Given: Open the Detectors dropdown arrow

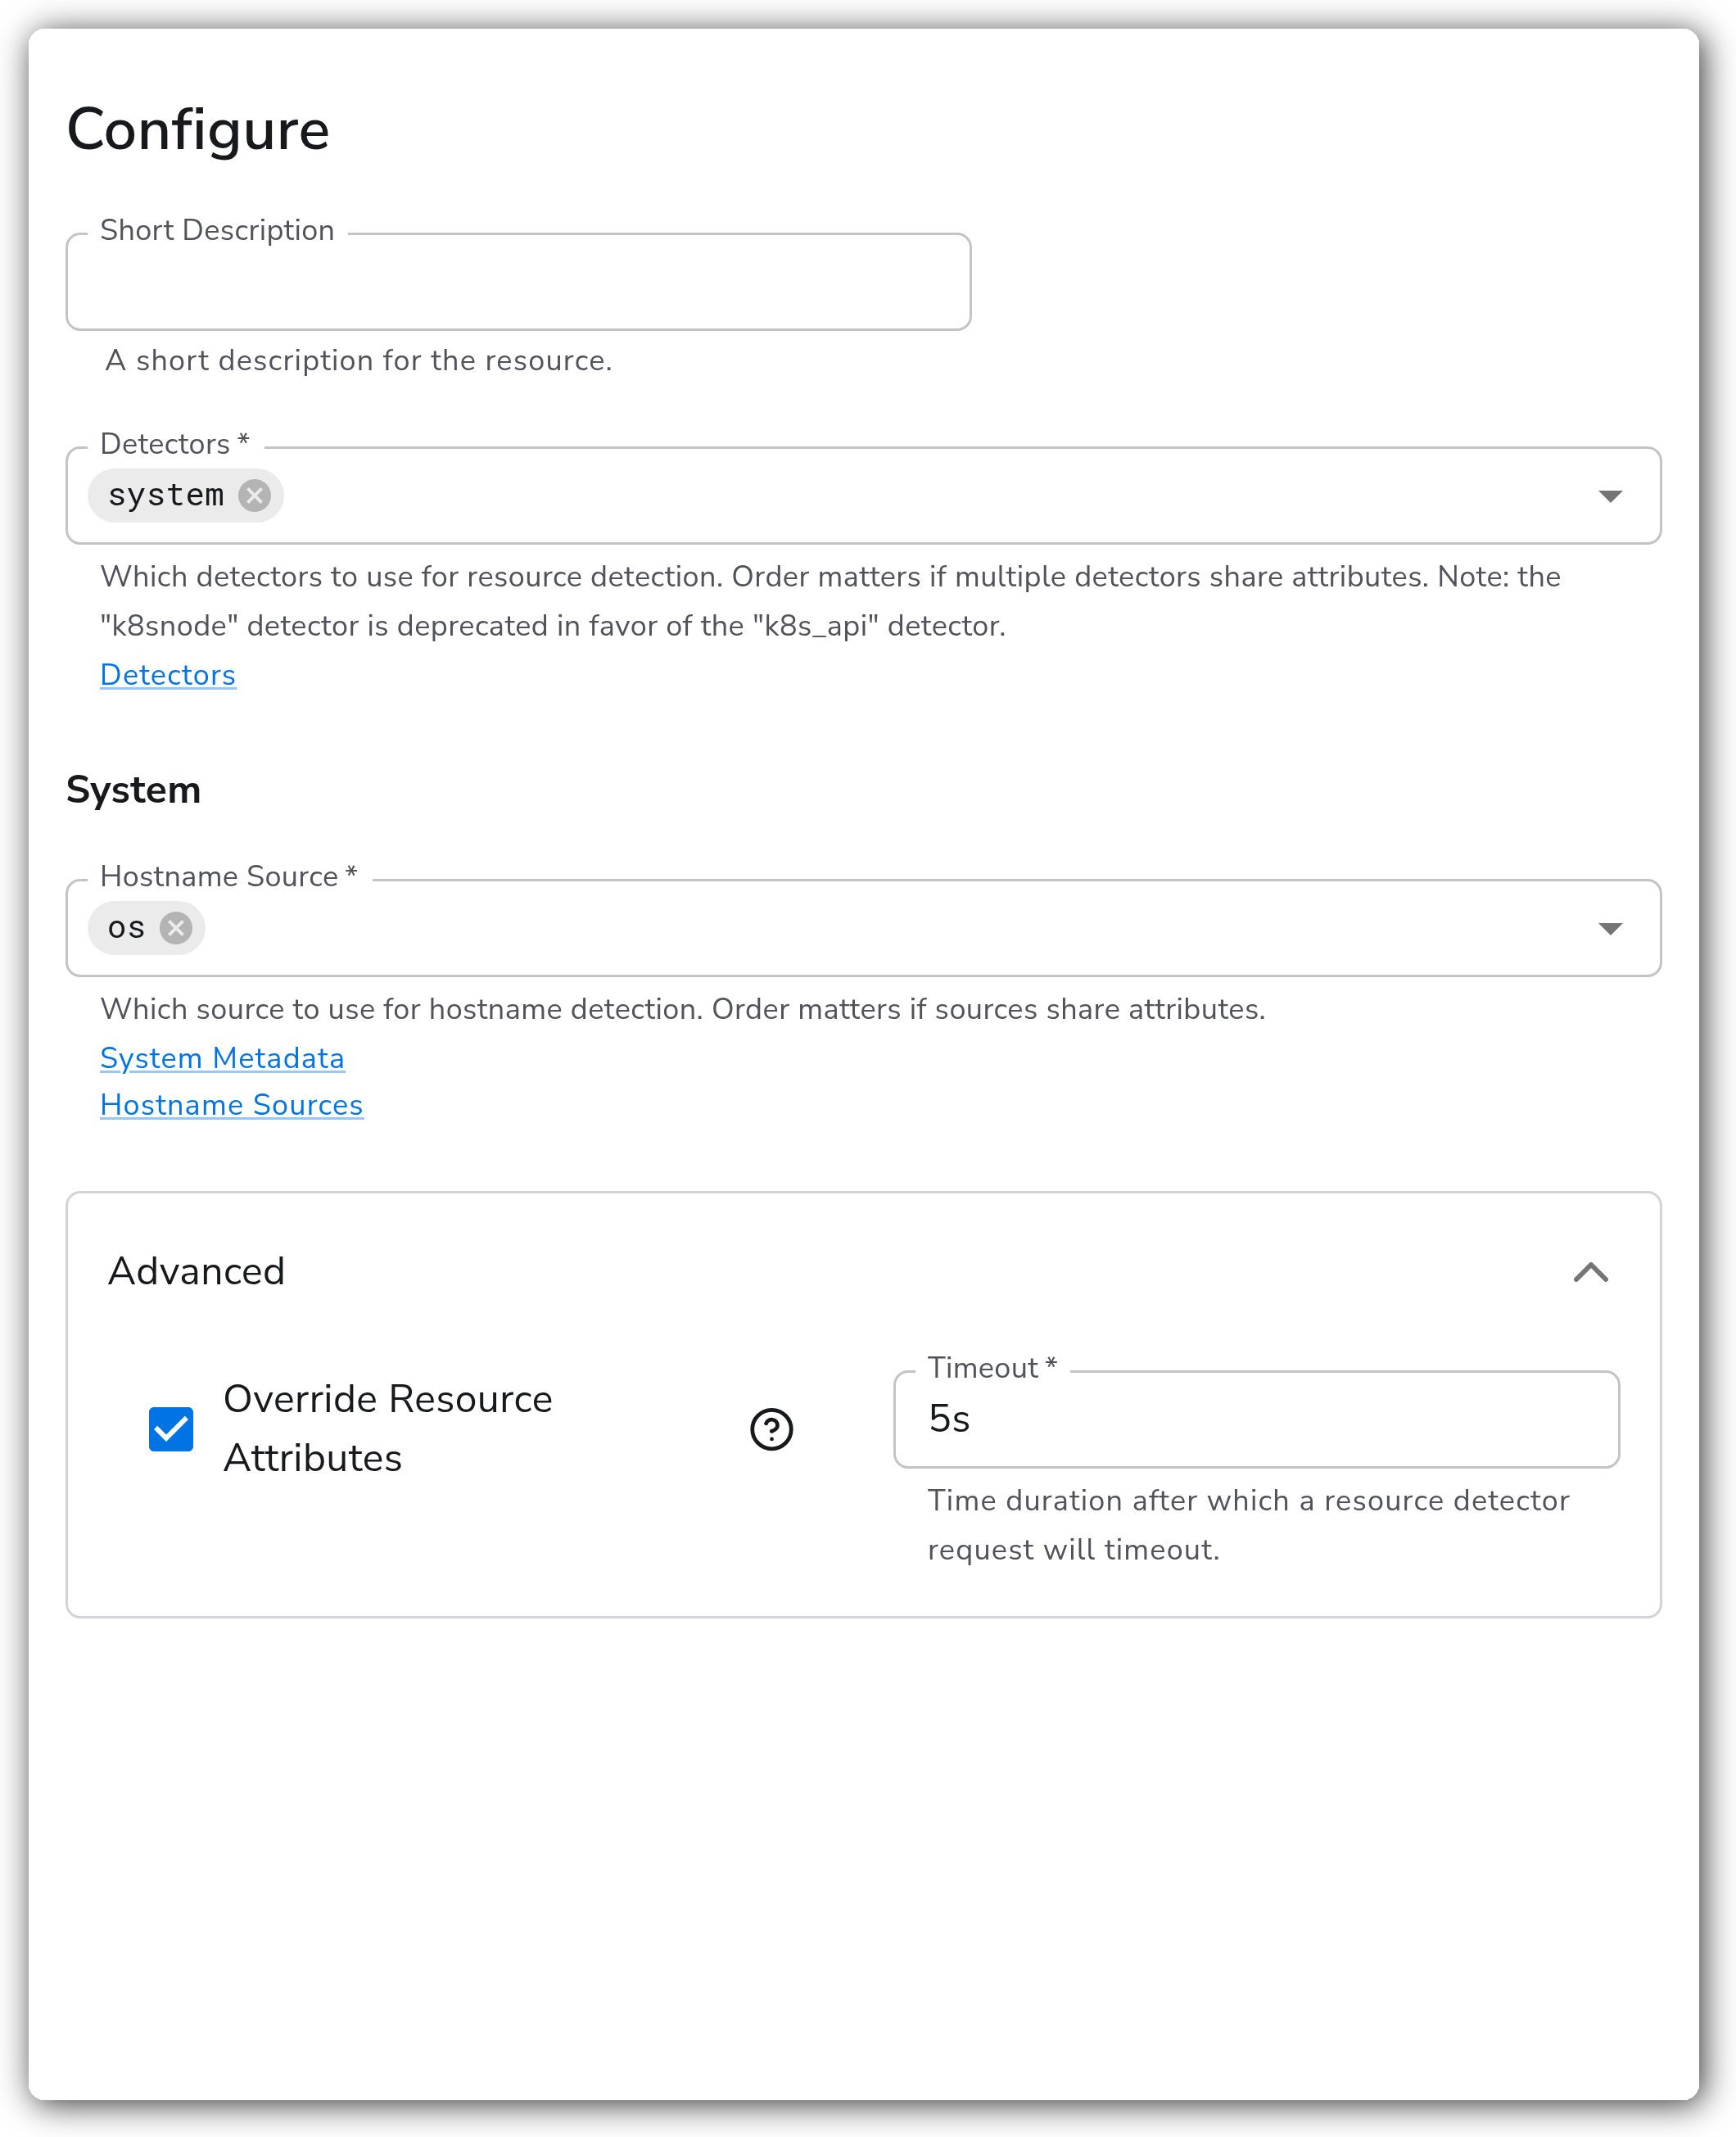Looking at the screenshot, I should (1610, 496).
